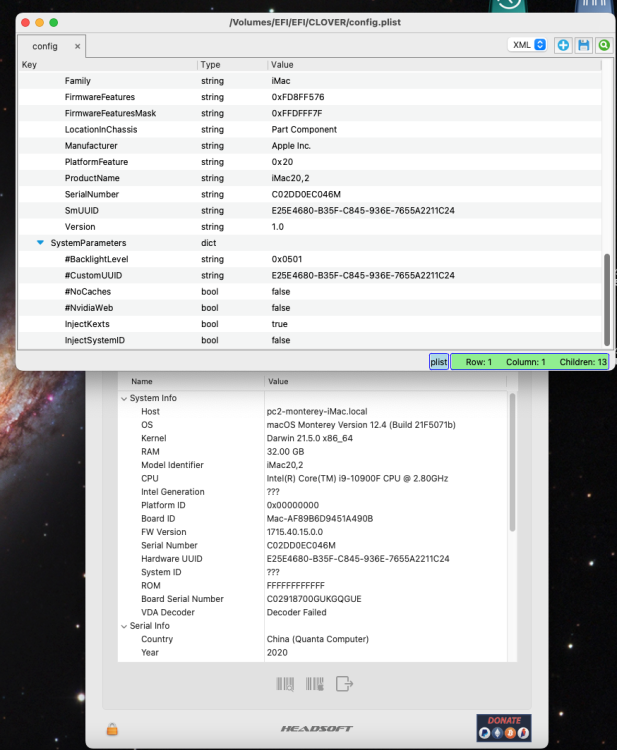Open search with the green magnifier icon
This screenshot has height=750, width=617.
[604, 45]
